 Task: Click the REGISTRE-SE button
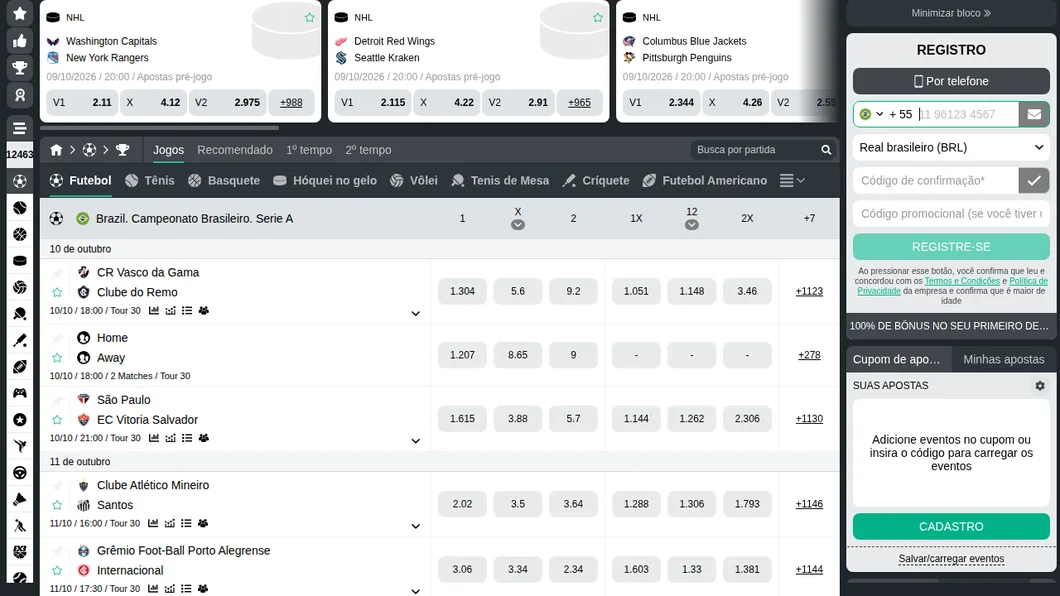click(951, 247)
